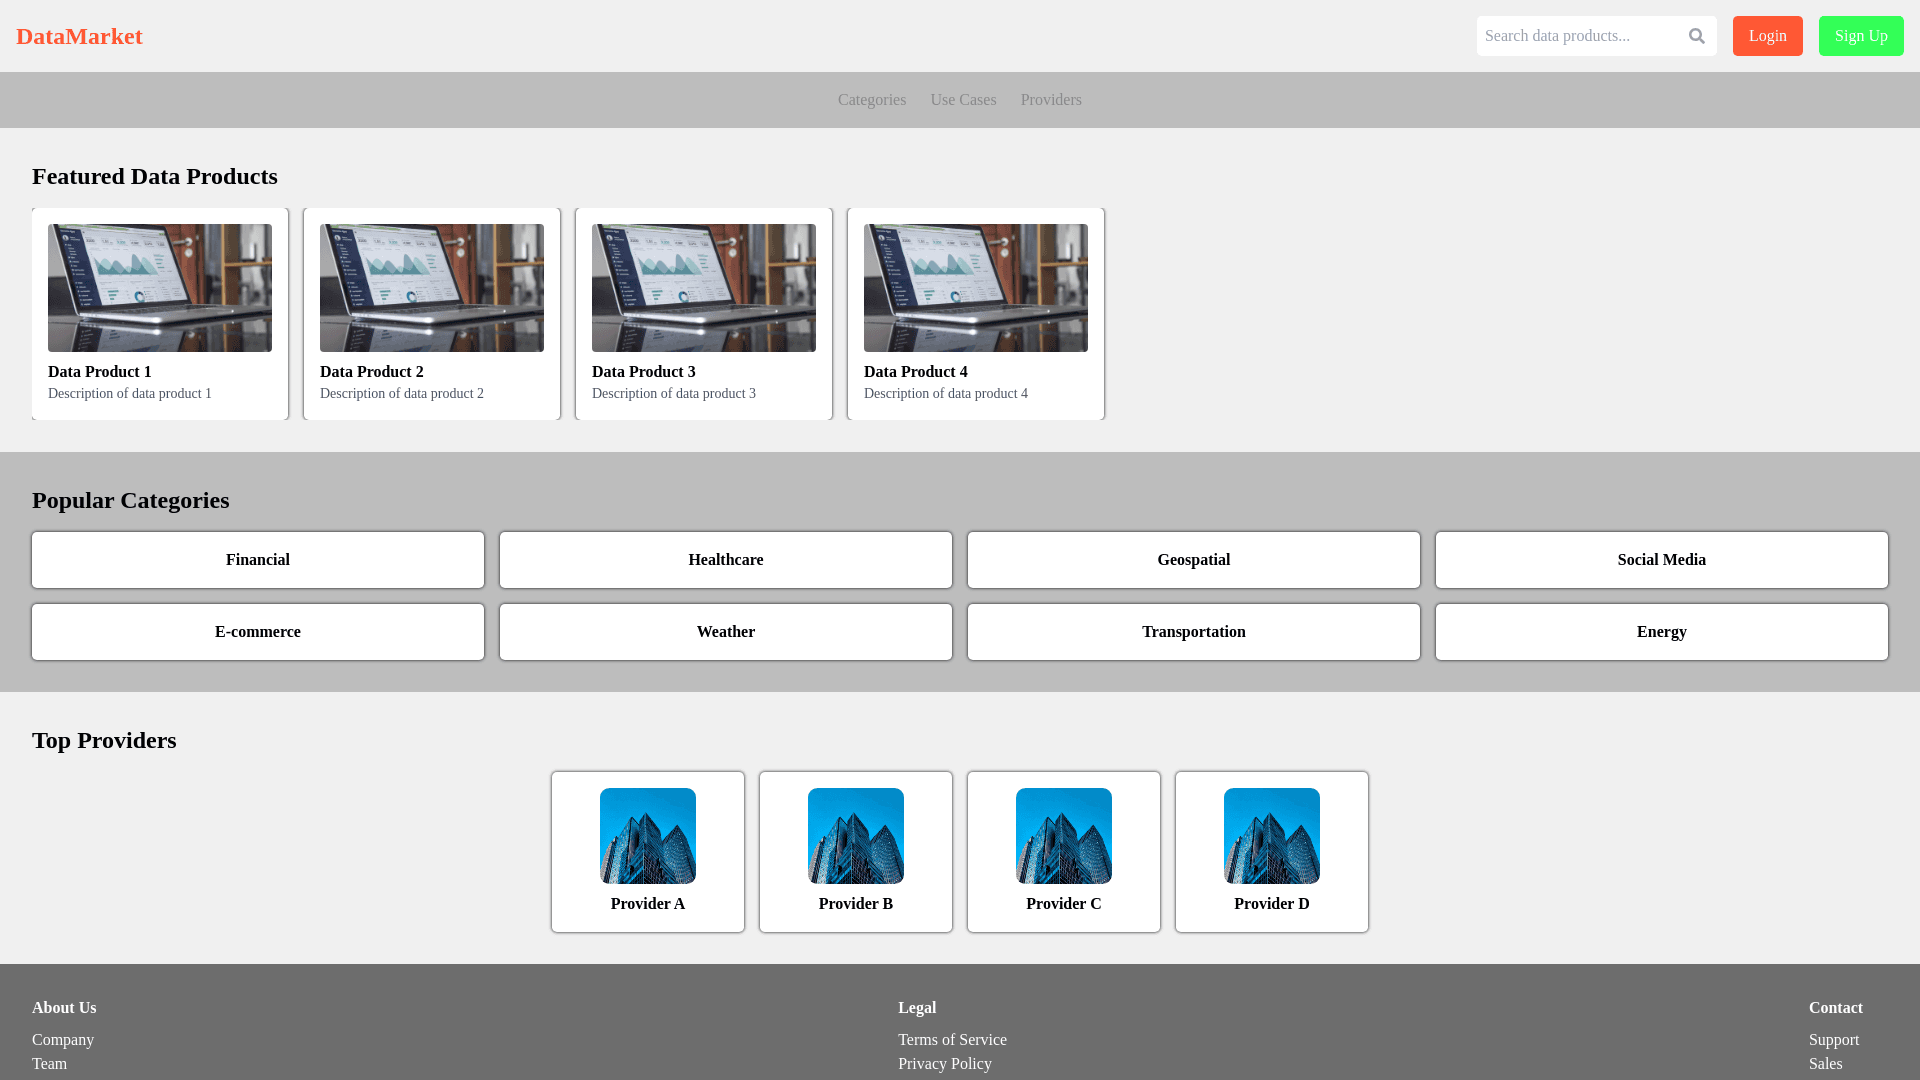Select Data Product 3 laptop image

click(x=704, y=288)
